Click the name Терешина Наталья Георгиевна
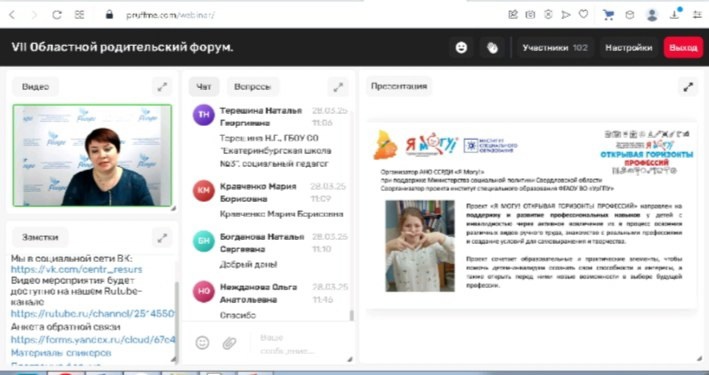The width and height of the screenshot is (709, 375). pos(261,117)
